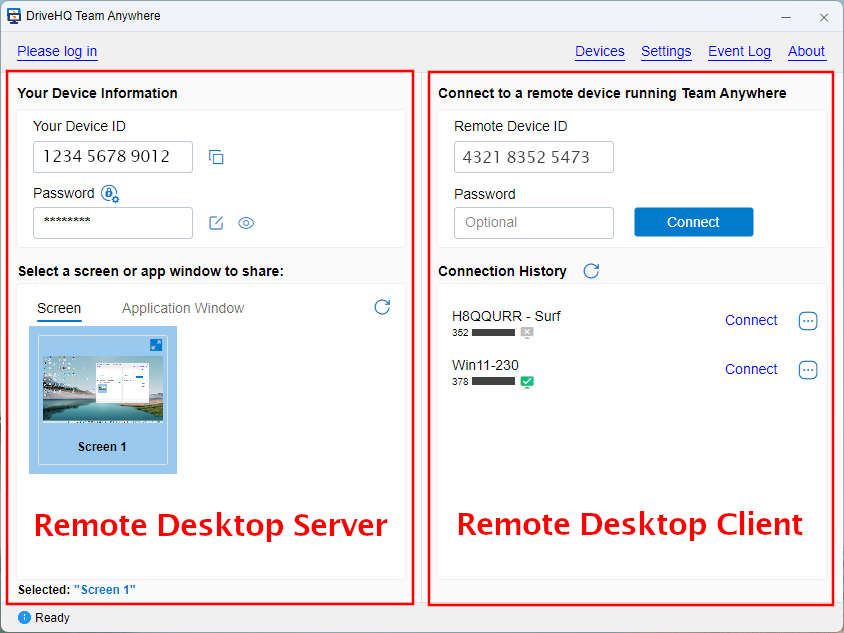Connect to Win11-230 from history

point(751,369)
